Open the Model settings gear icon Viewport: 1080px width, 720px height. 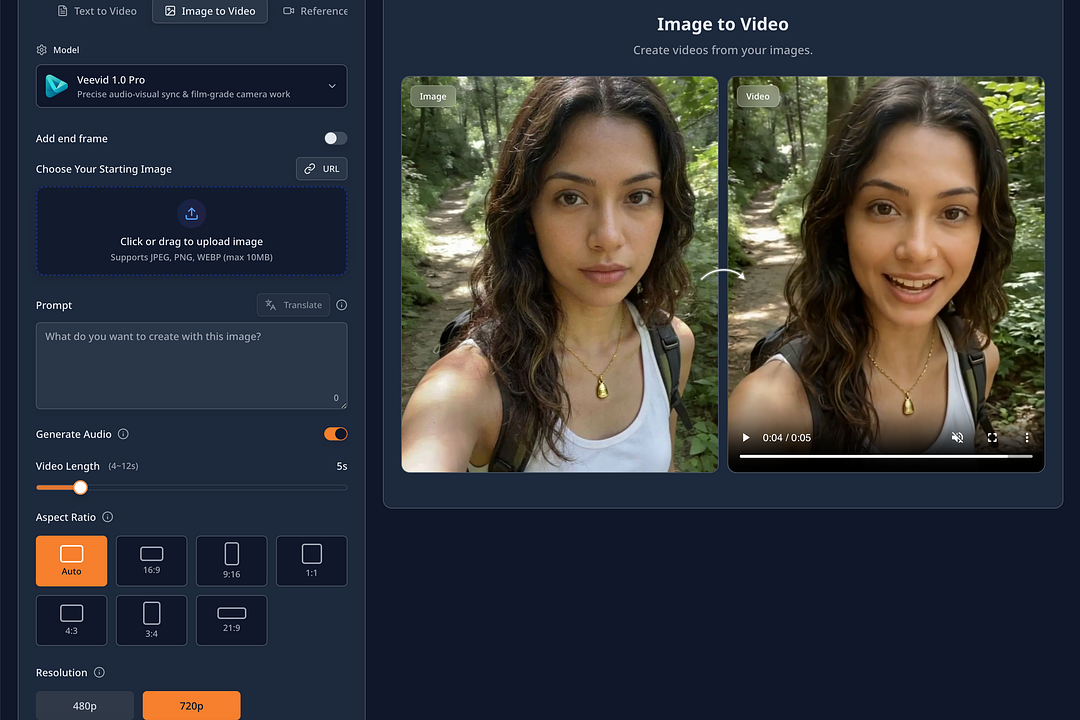pos(39,49)
